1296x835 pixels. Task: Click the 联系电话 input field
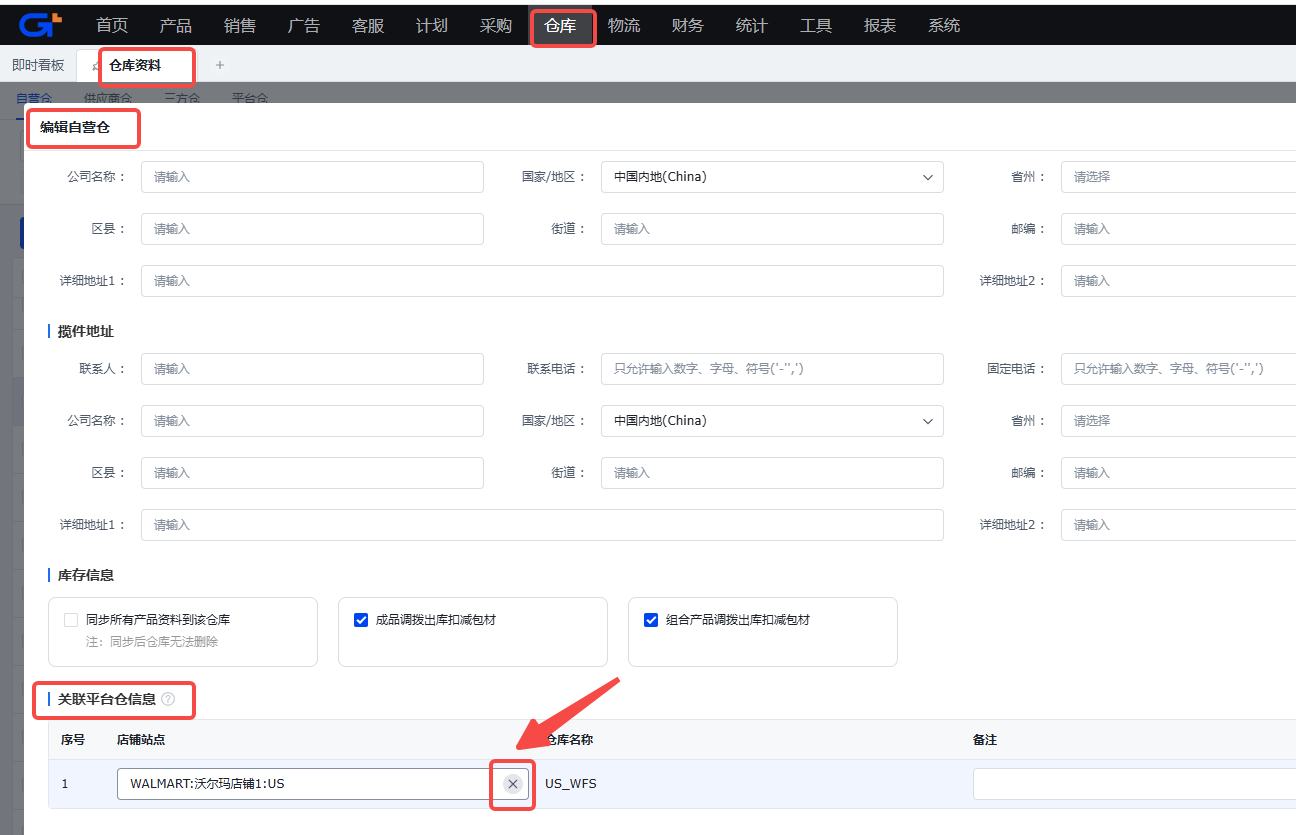point(772,369)
